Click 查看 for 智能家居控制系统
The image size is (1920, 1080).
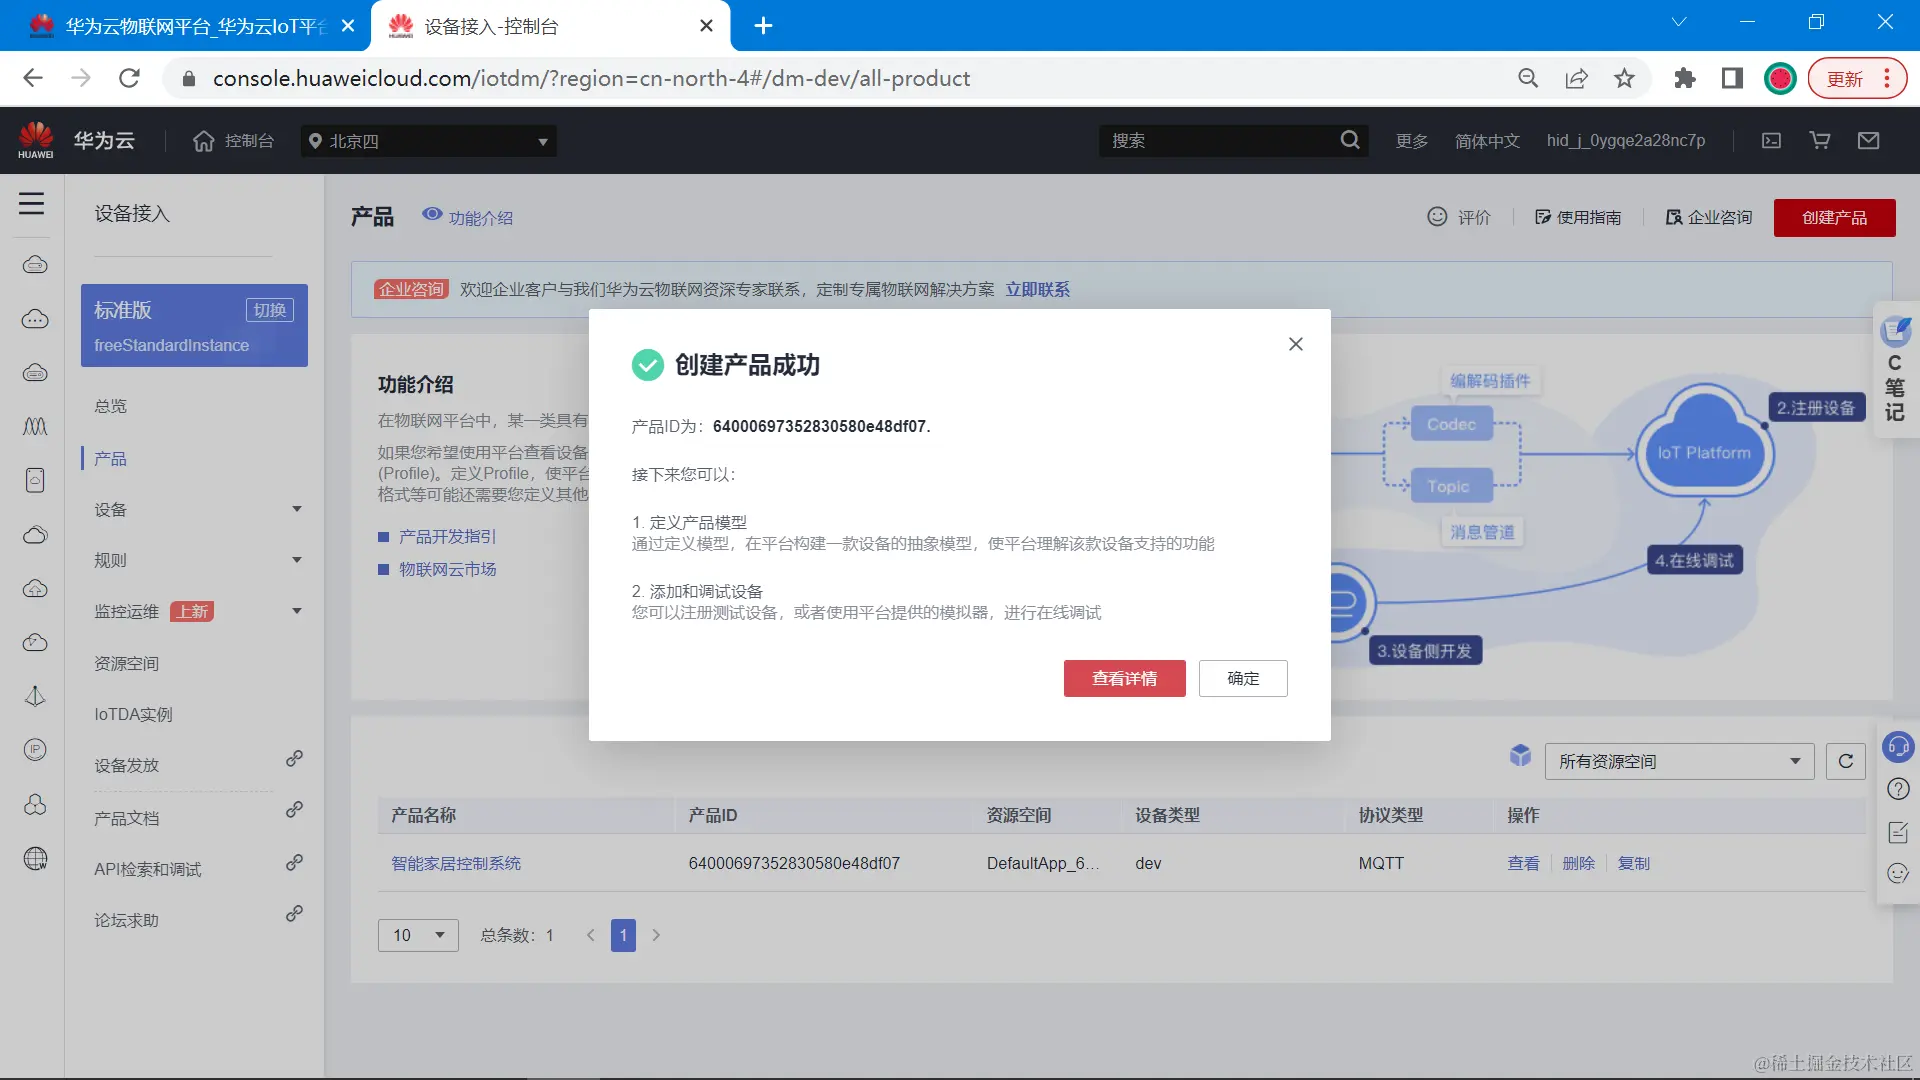click(1523, 863)
